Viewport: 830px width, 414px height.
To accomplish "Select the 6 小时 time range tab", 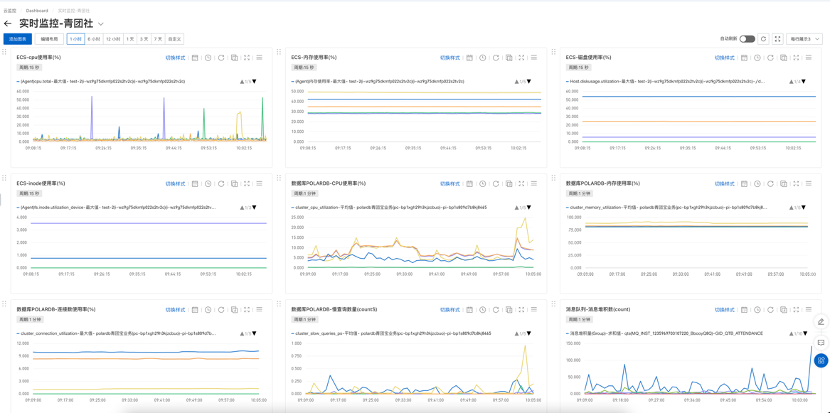I will point(94,38).
